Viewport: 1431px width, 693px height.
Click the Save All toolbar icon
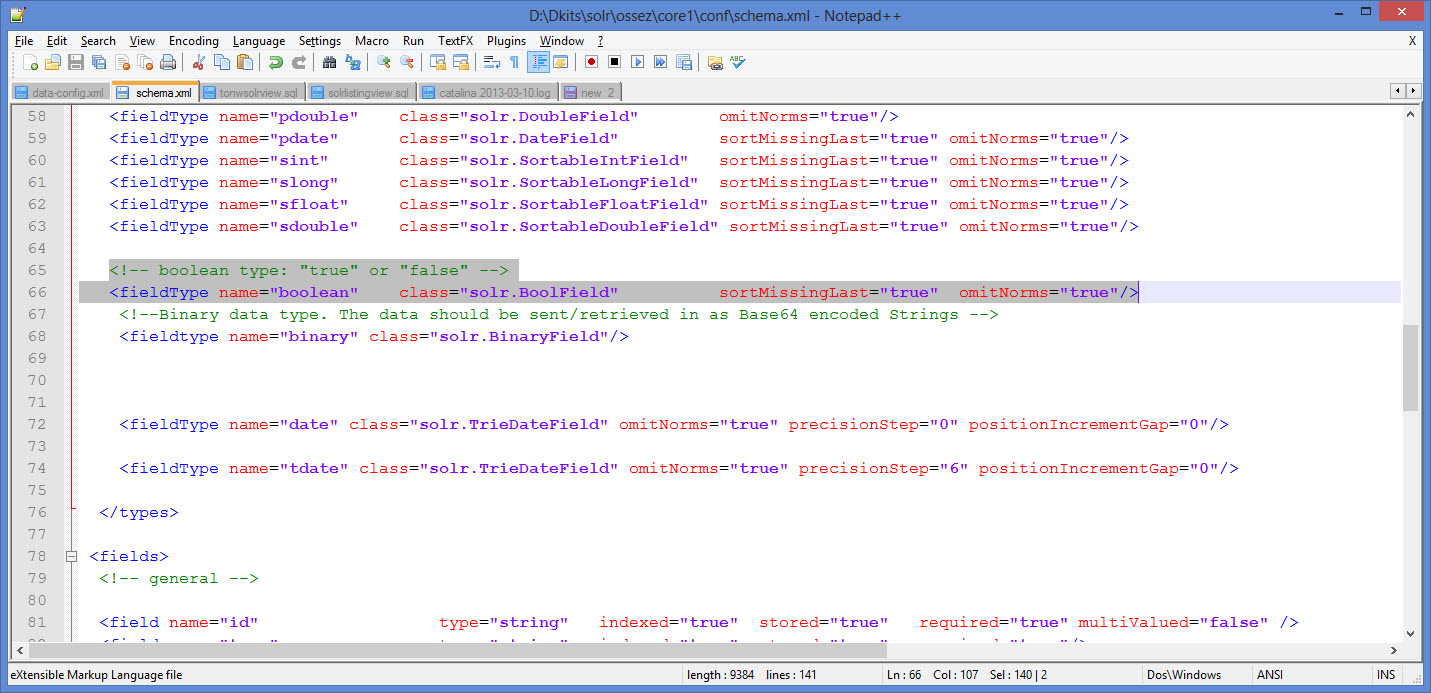(98, 62)
